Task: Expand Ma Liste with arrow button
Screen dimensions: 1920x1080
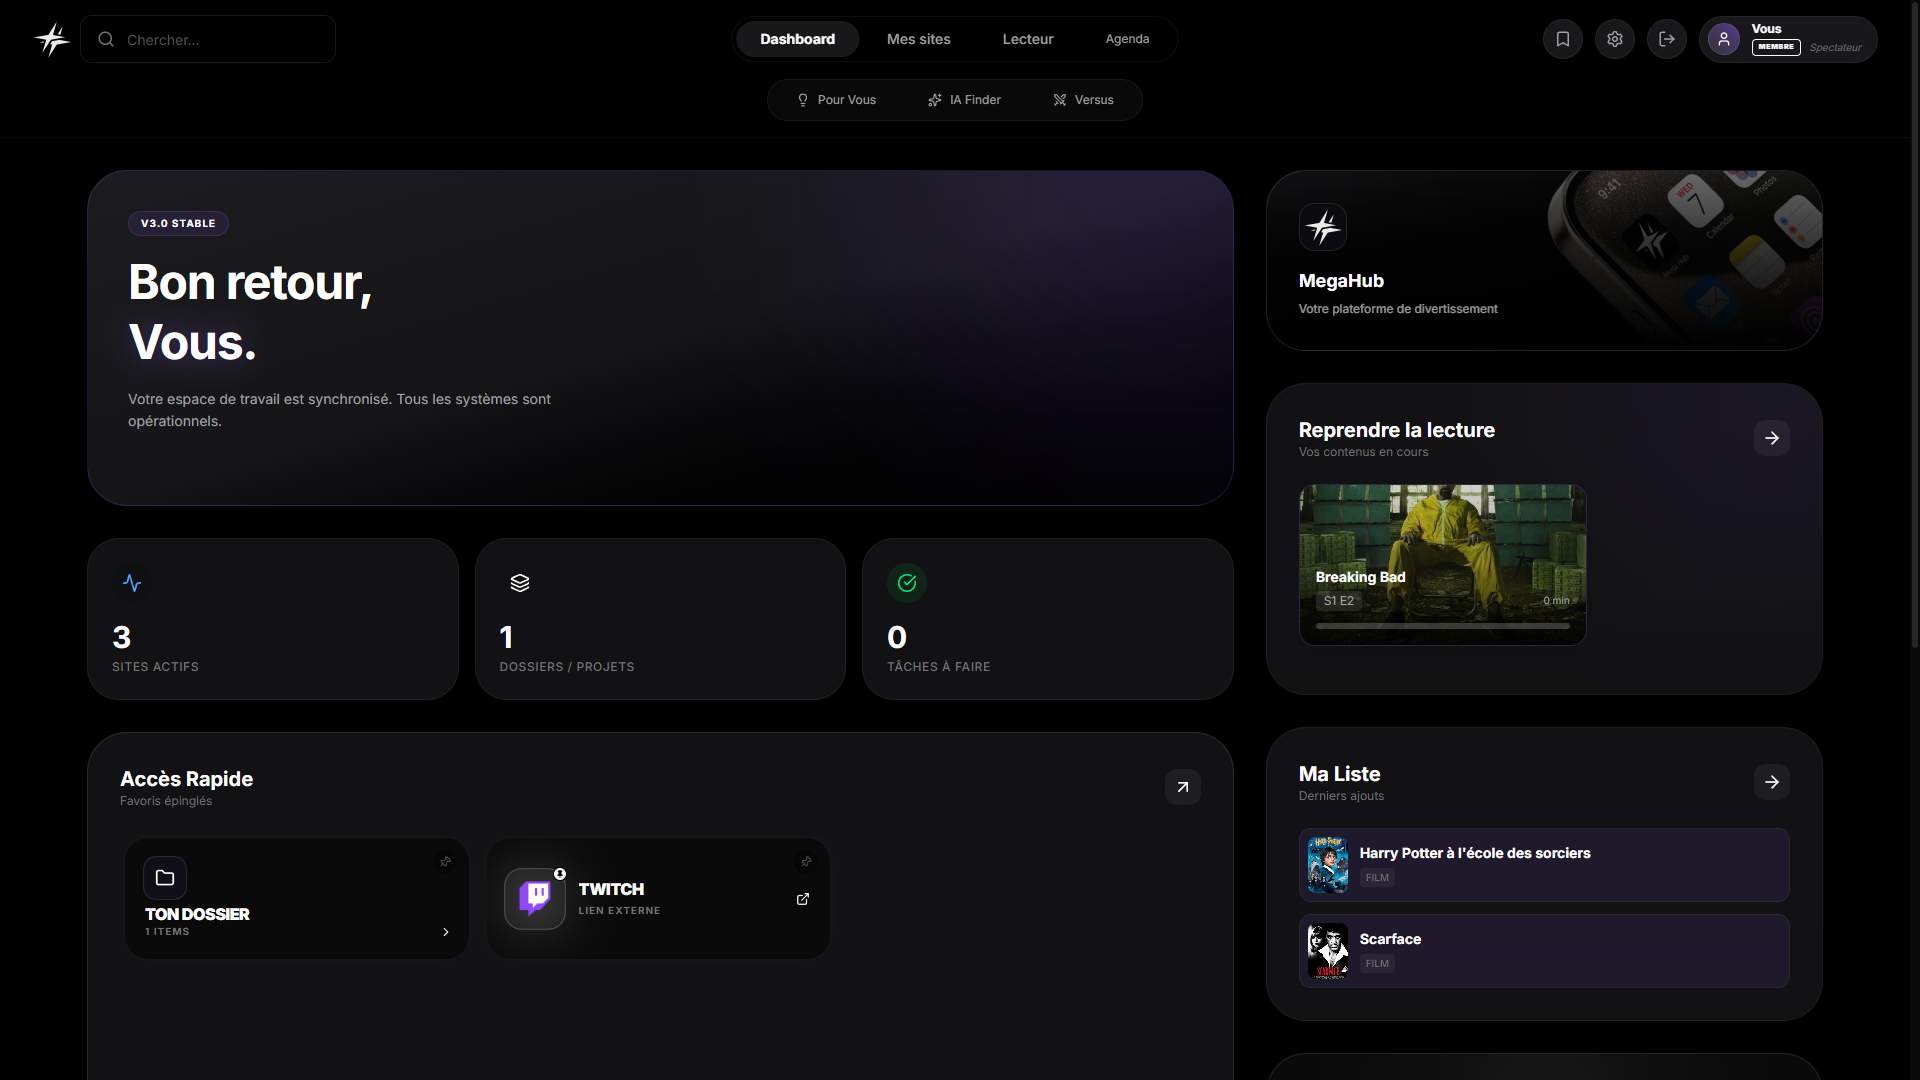Action: pos(1772,782)
